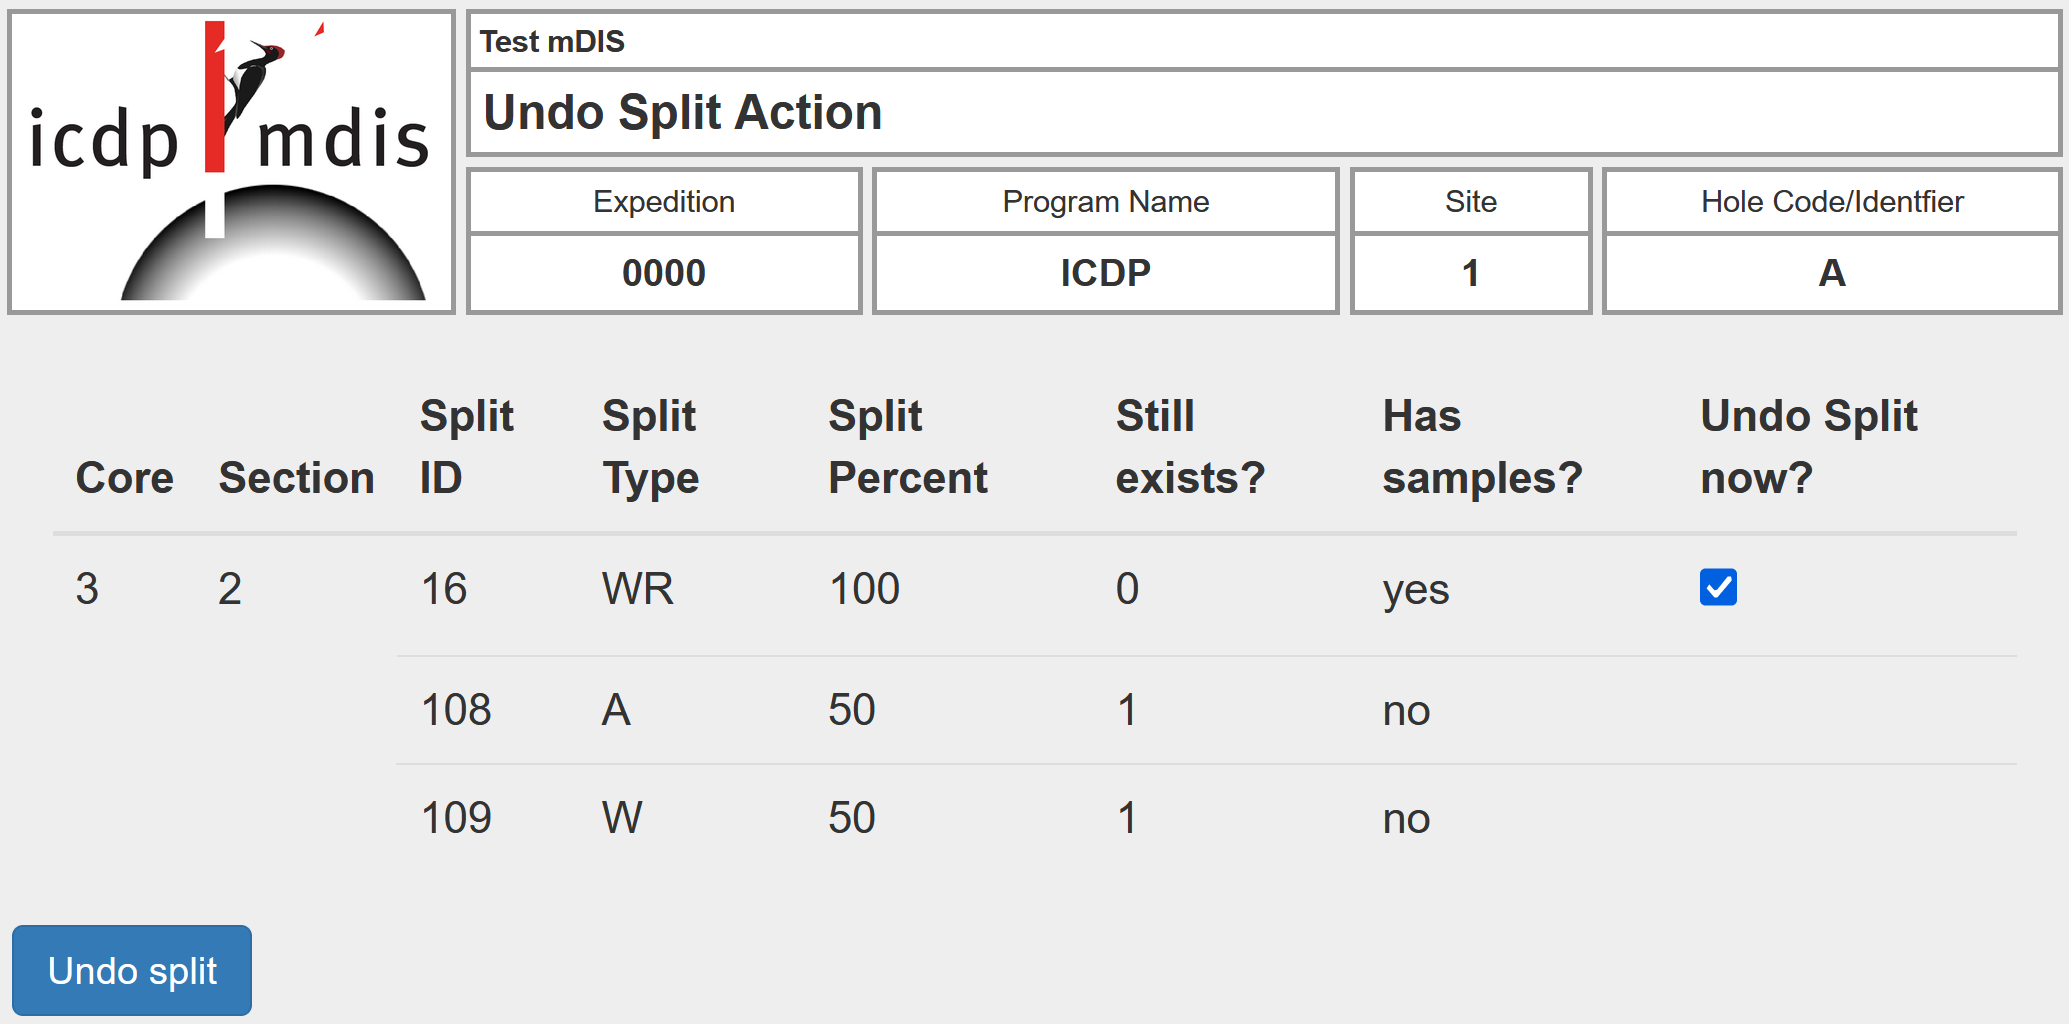Click the Undo split action link

pos(131,969)
